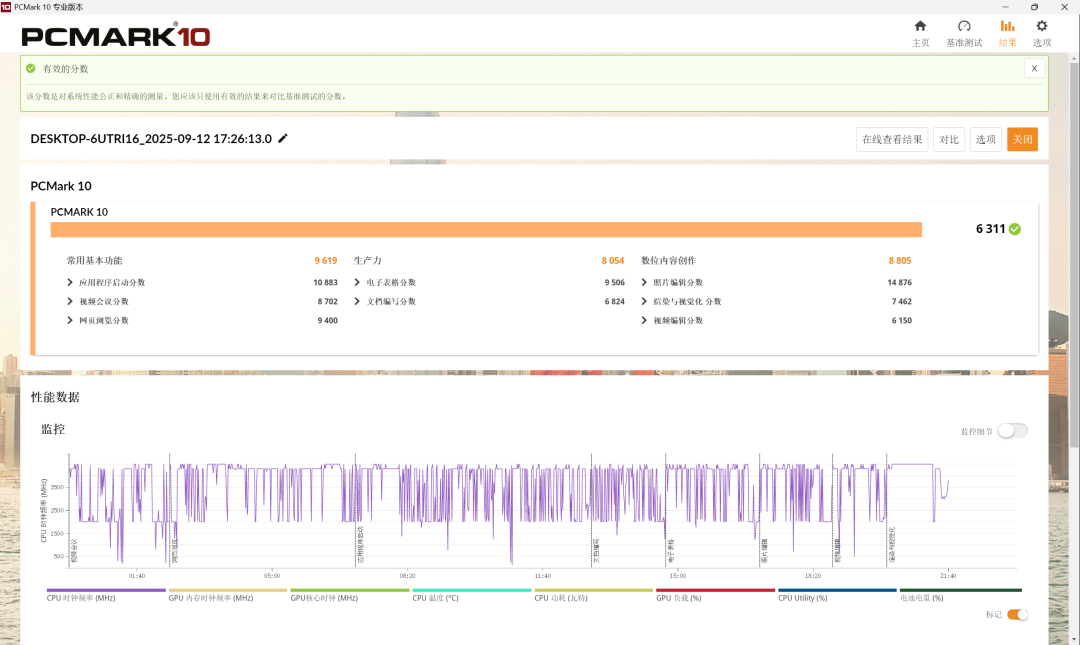1080x645 pixels.
Task: Open the 基准测试 benchmark gauge icon
Action: [964, 26]
